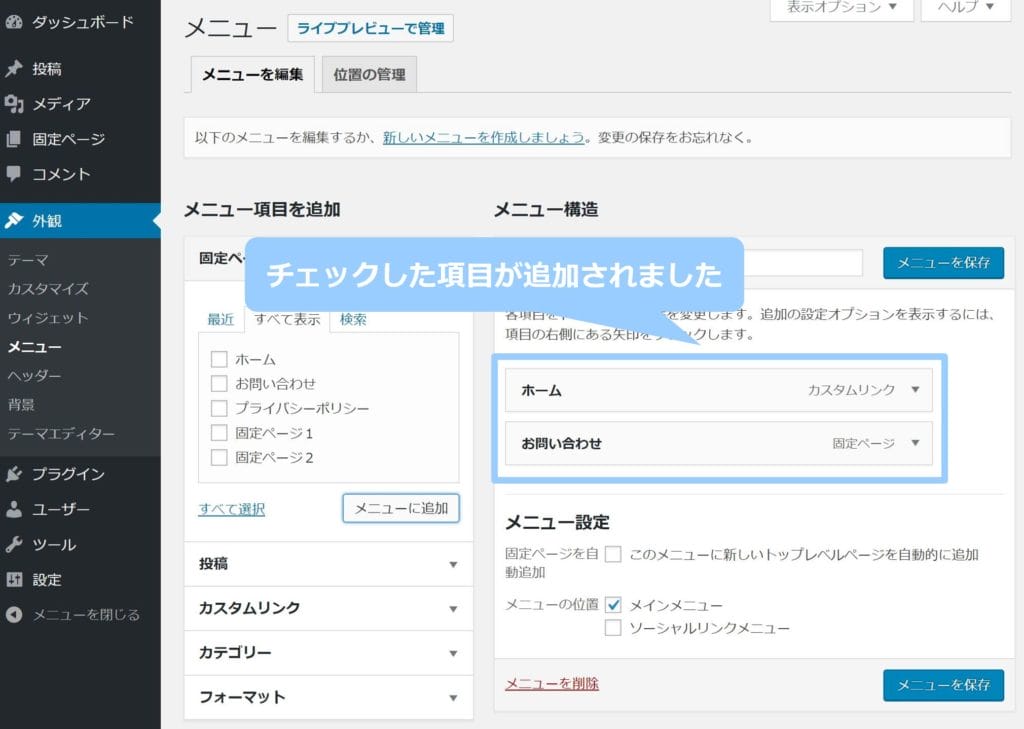Screen dimensions: 1024x729
Task: Collapse sidebar with メニューを閉じる arrow icon
Action: pyautogui.click(x=14, y=615)
